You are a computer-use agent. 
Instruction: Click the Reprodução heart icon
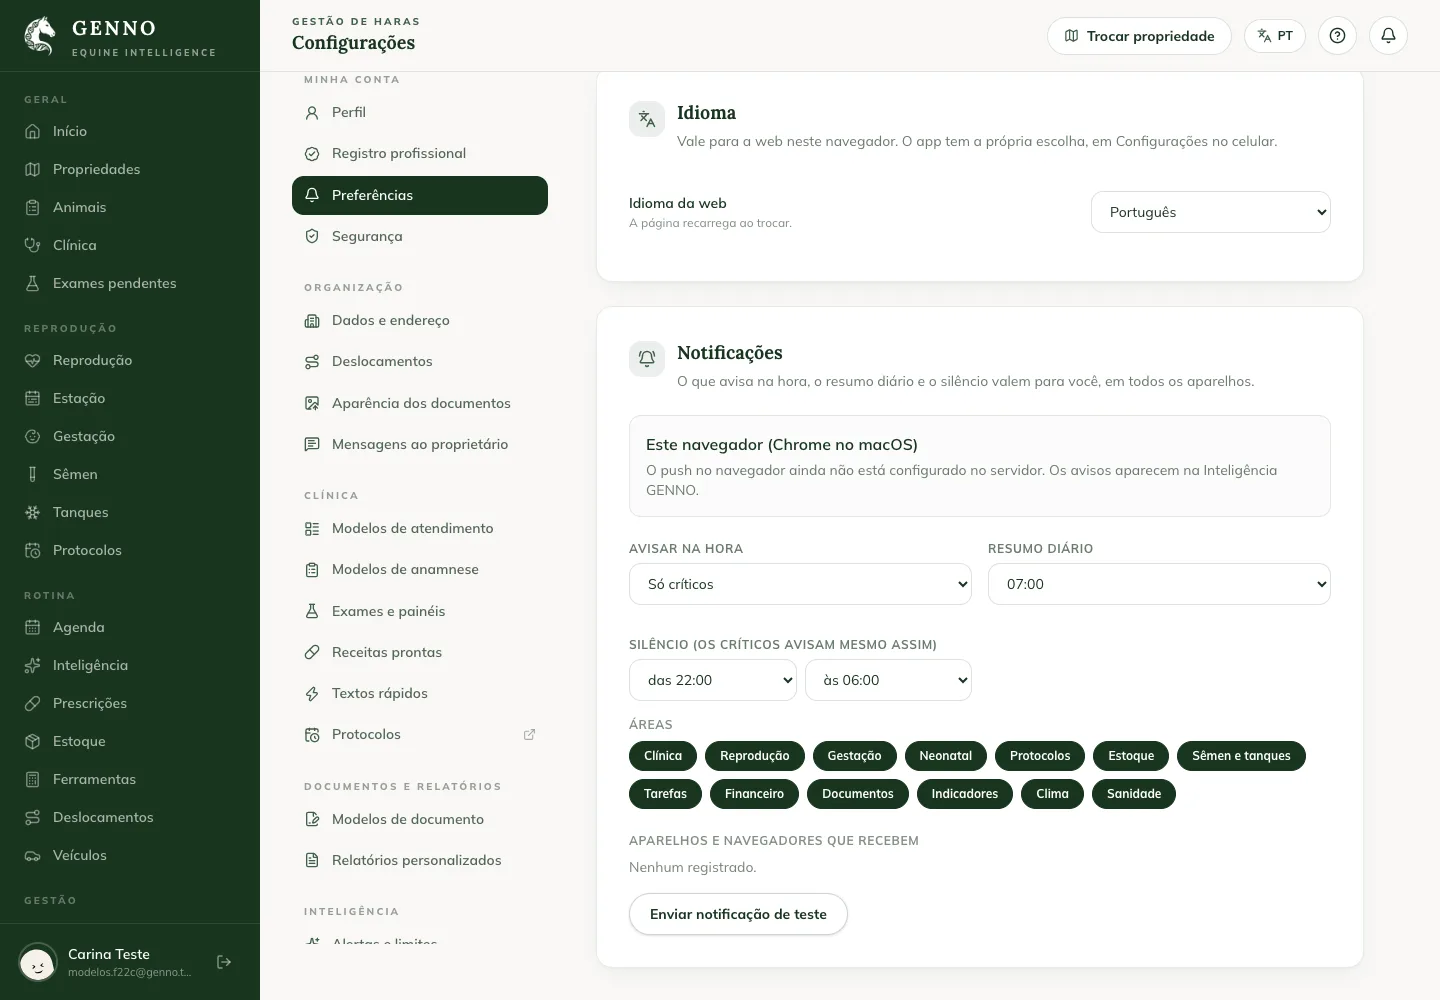pyautogui.click(x=33, y=360)
